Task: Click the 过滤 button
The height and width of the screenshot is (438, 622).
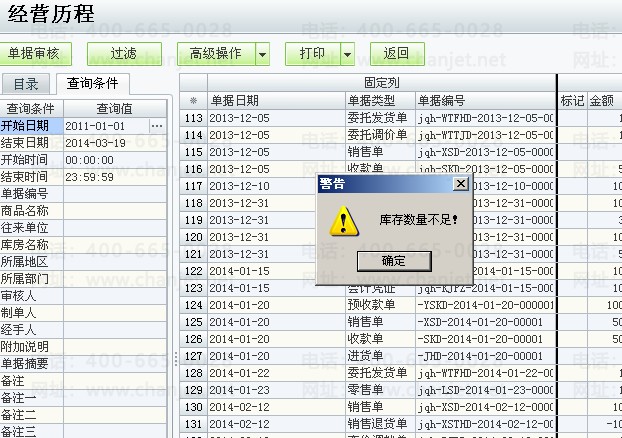Action: coord(124,53)
